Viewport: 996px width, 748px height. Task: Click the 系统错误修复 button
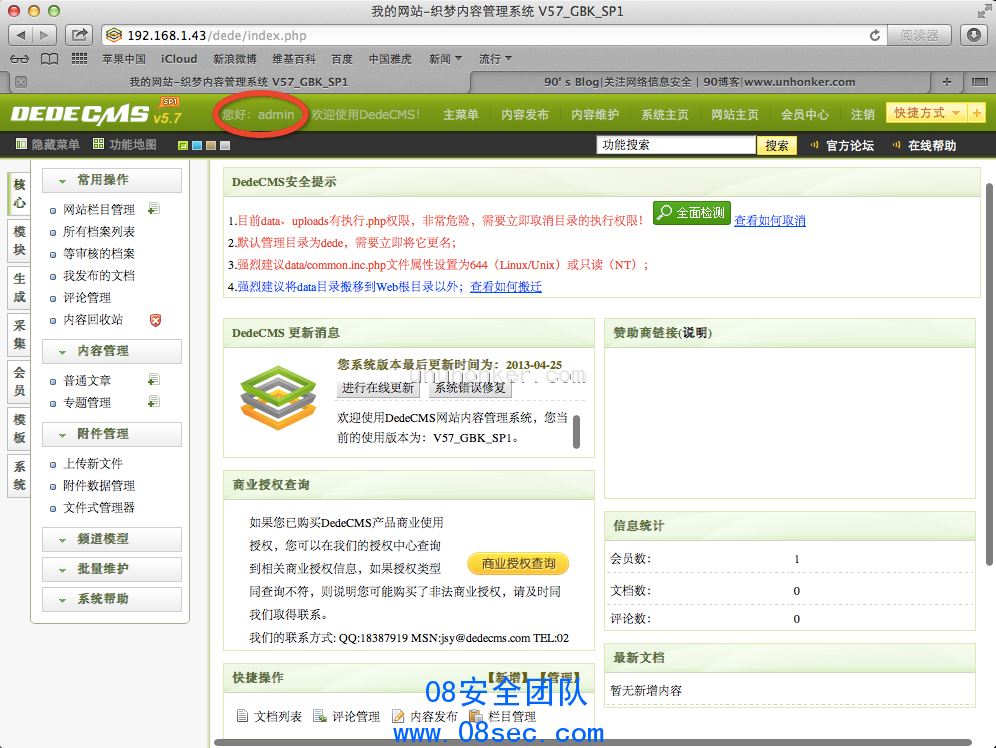(470, 387)
